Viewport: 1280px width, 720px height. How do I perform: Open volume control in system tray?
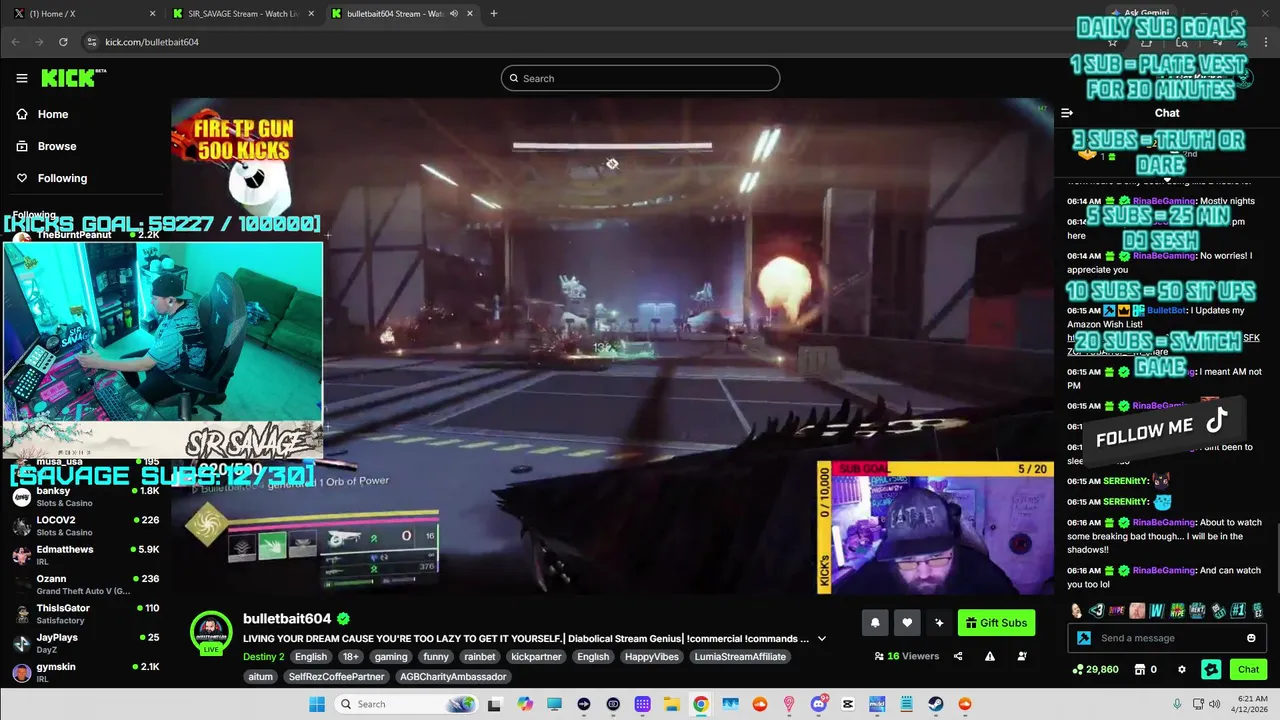(1215, 704)
